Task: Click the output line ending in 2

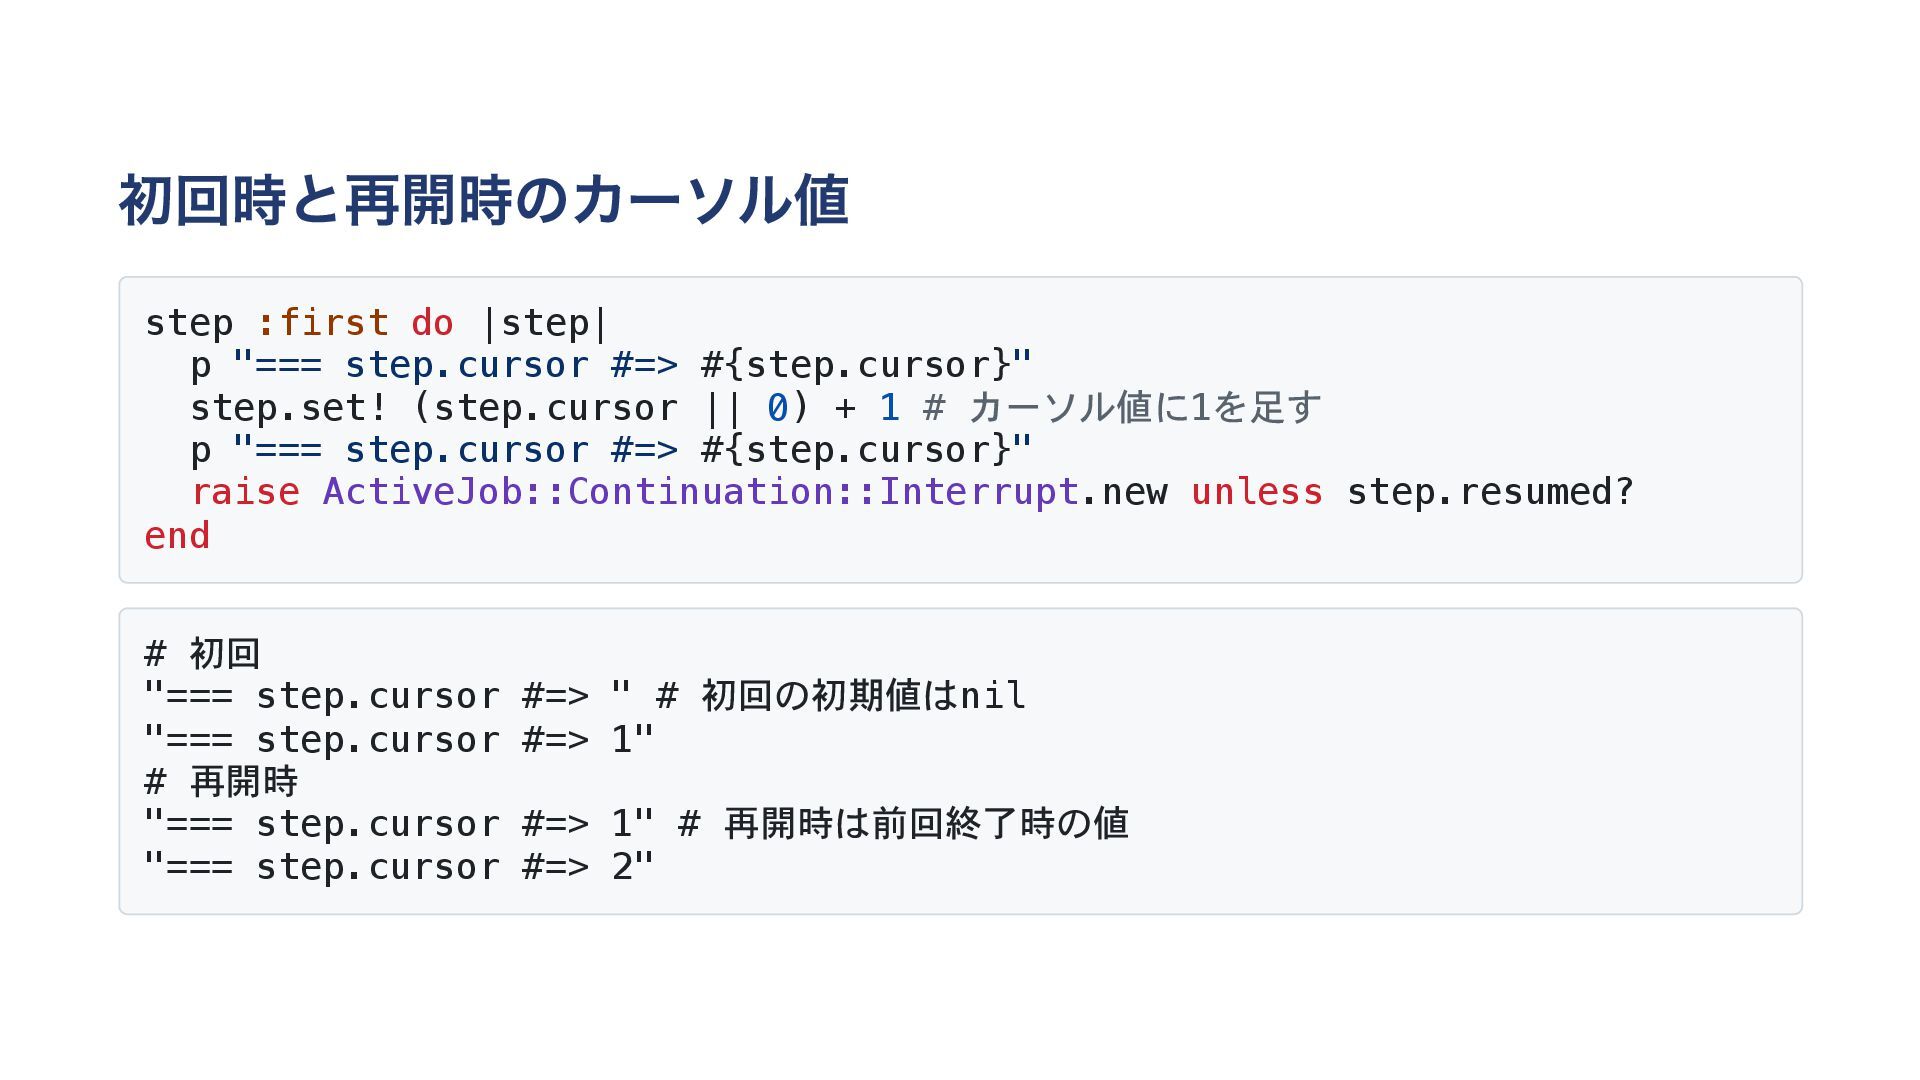Action: click(x=399, y=867)
